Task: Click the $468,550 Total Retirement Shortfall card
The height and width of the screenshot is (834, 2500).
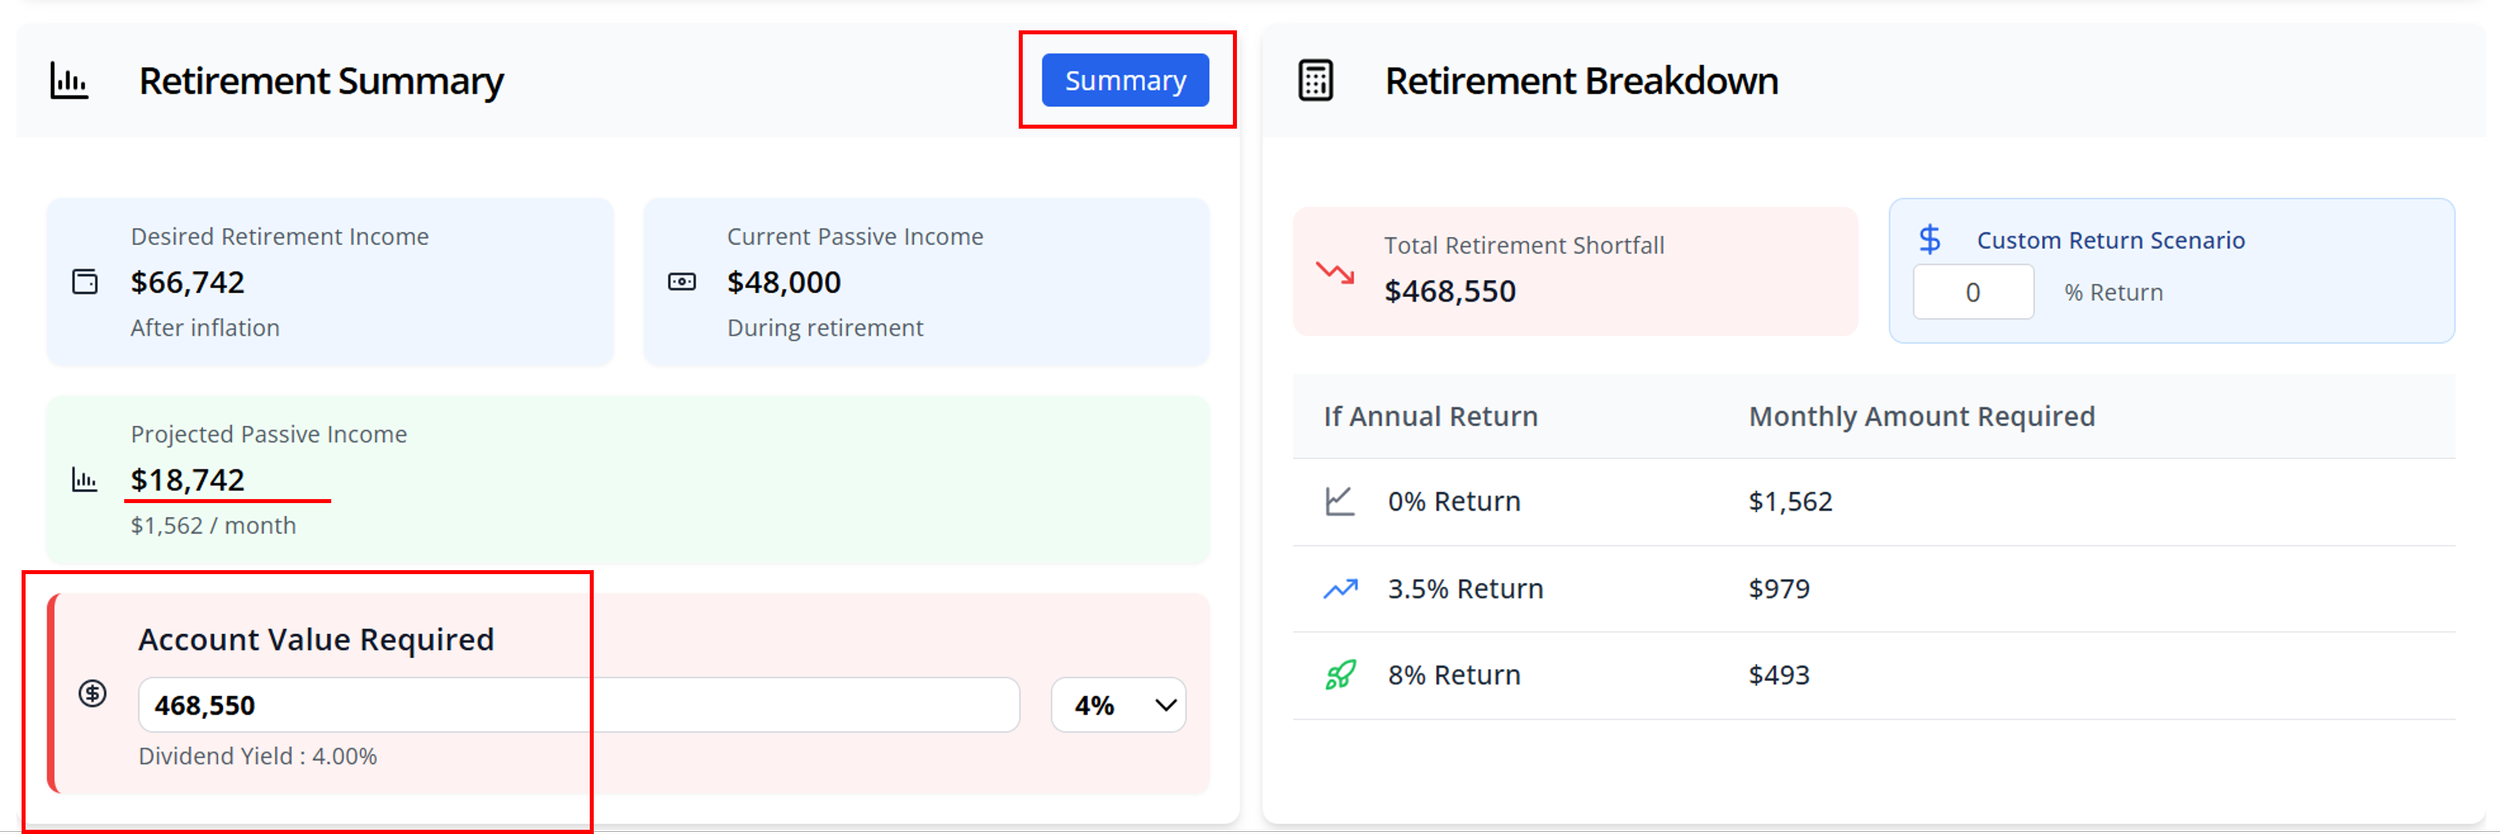Action: [x=1575, y=271]
